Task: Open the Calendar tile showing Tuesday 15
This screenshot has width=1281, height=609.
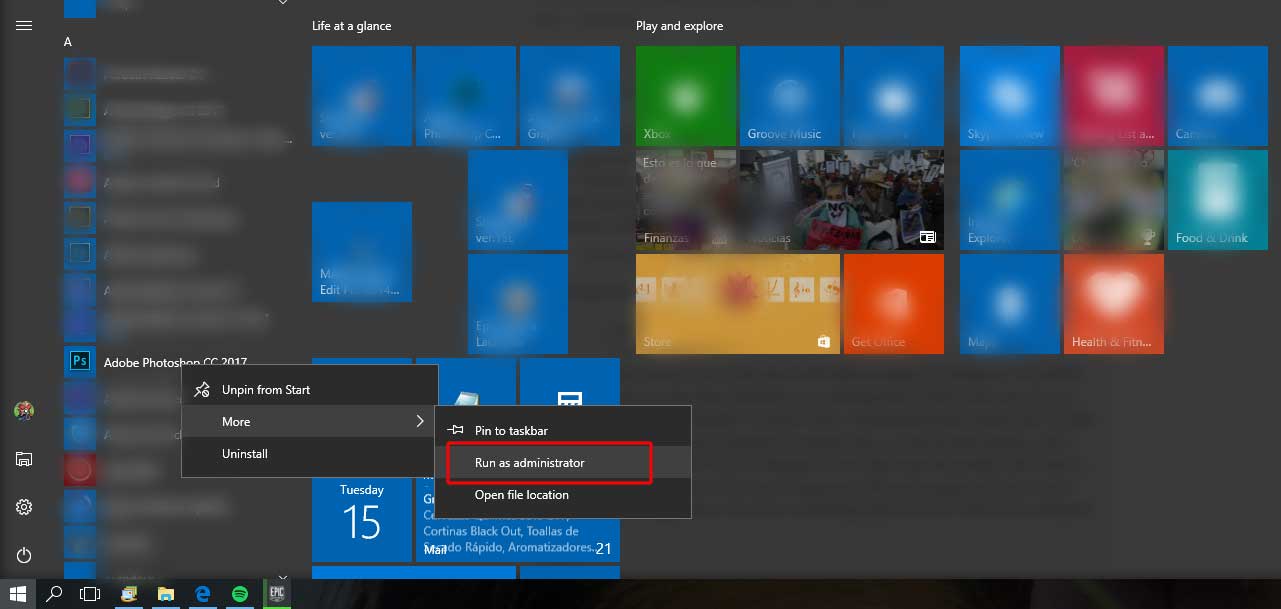Action: click(x=362, y=512)
